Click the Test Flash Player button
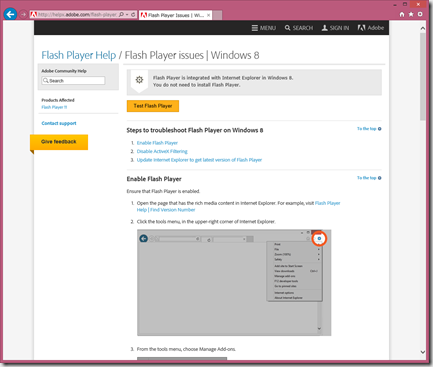433x367 pixels. click(x=153, y=106)
